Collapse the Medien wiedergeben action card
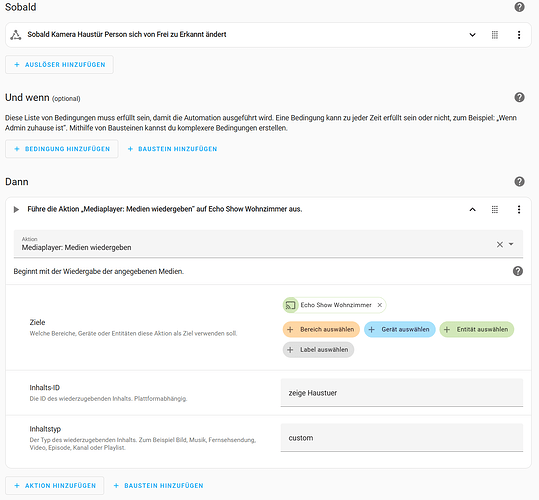The width and height of the screenshot is (539, 500). [x=472, y=209]
